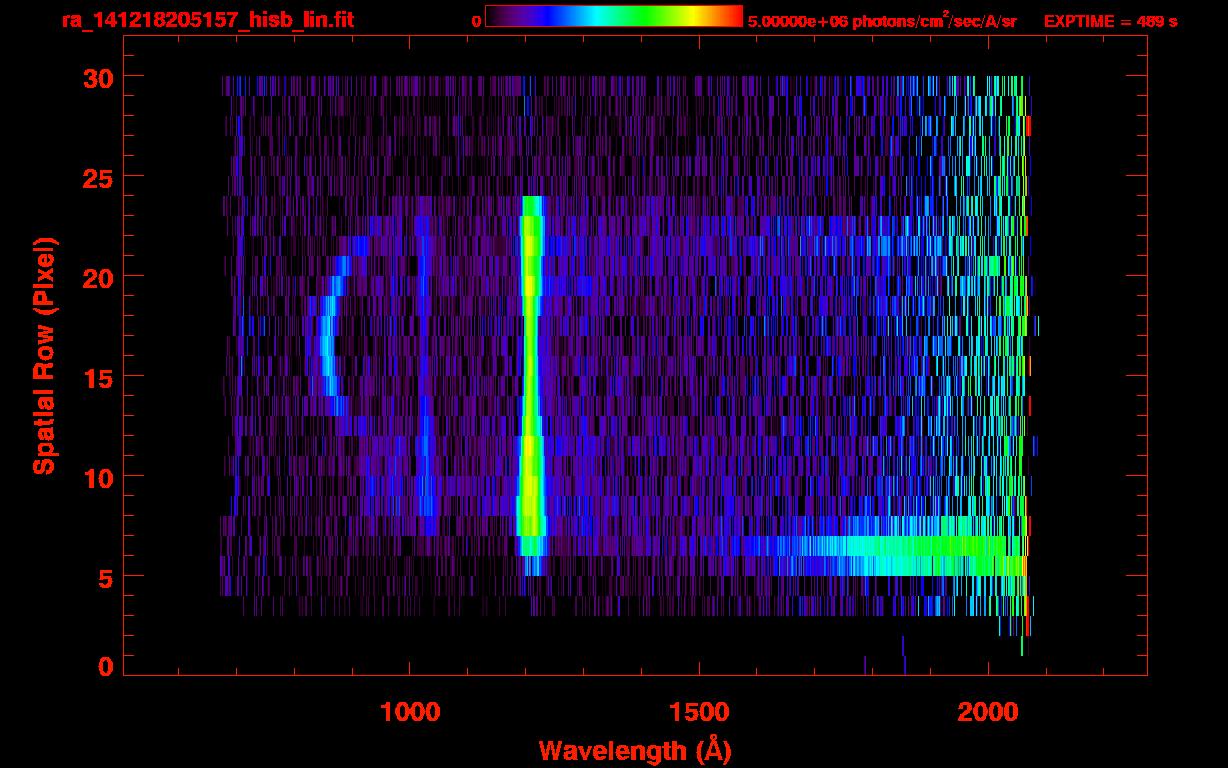
Task: Click the y-axis tick label 25
Action: click(97, 177)
